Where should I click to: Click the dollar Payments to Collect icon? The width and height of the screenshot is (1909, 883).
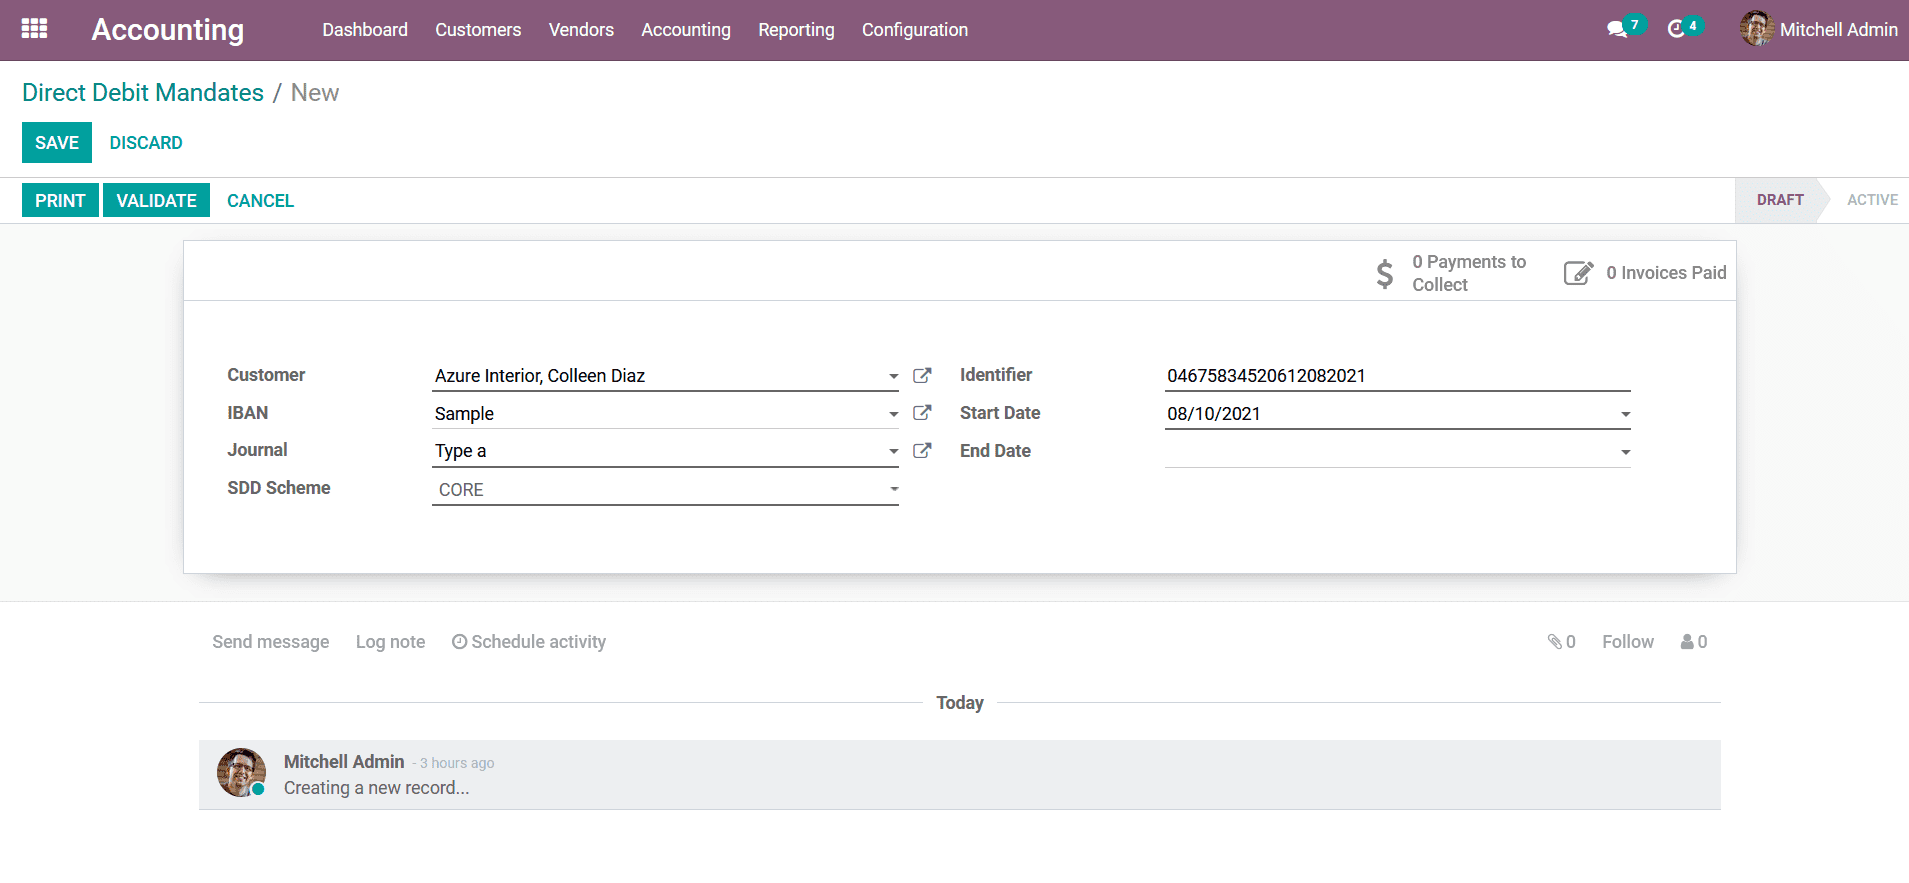pos(1384,273)
